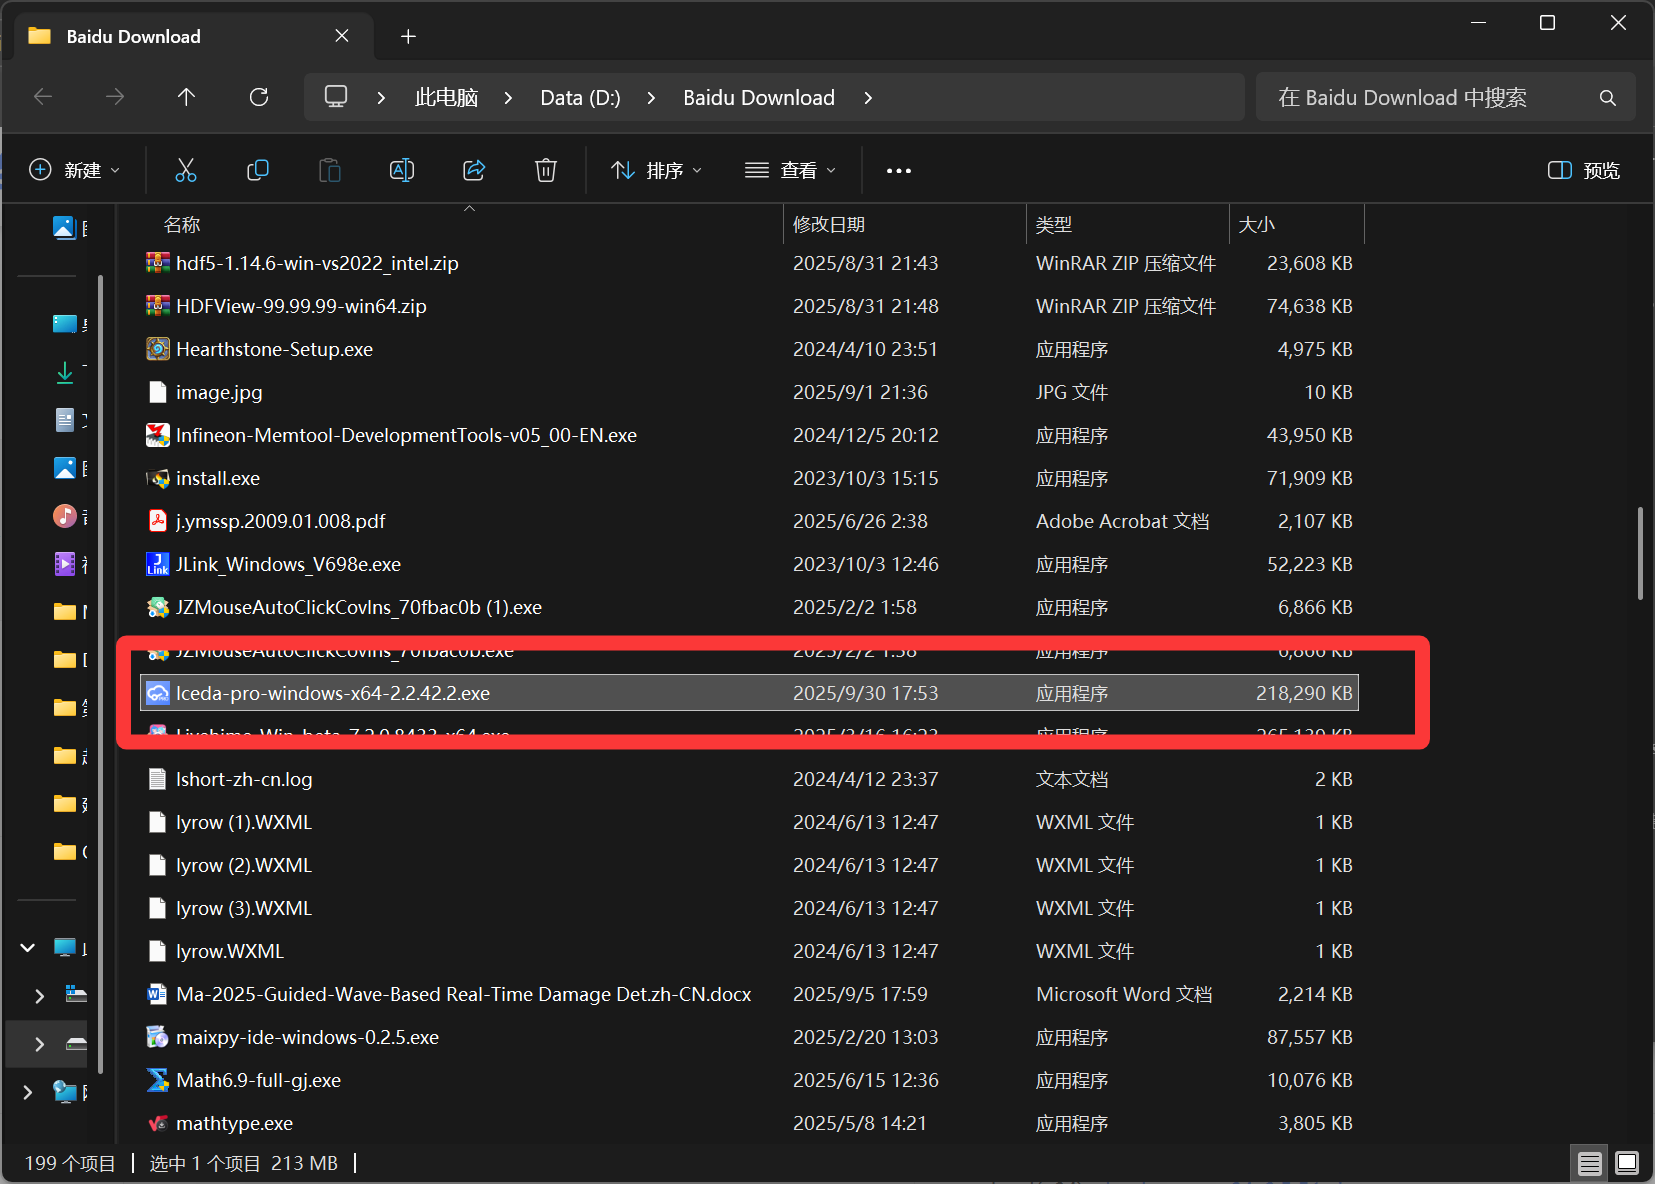This screenshot has width=1655, height=1184.
Task: Click the Copy icon in toolbar
Action: click(258, 170)
